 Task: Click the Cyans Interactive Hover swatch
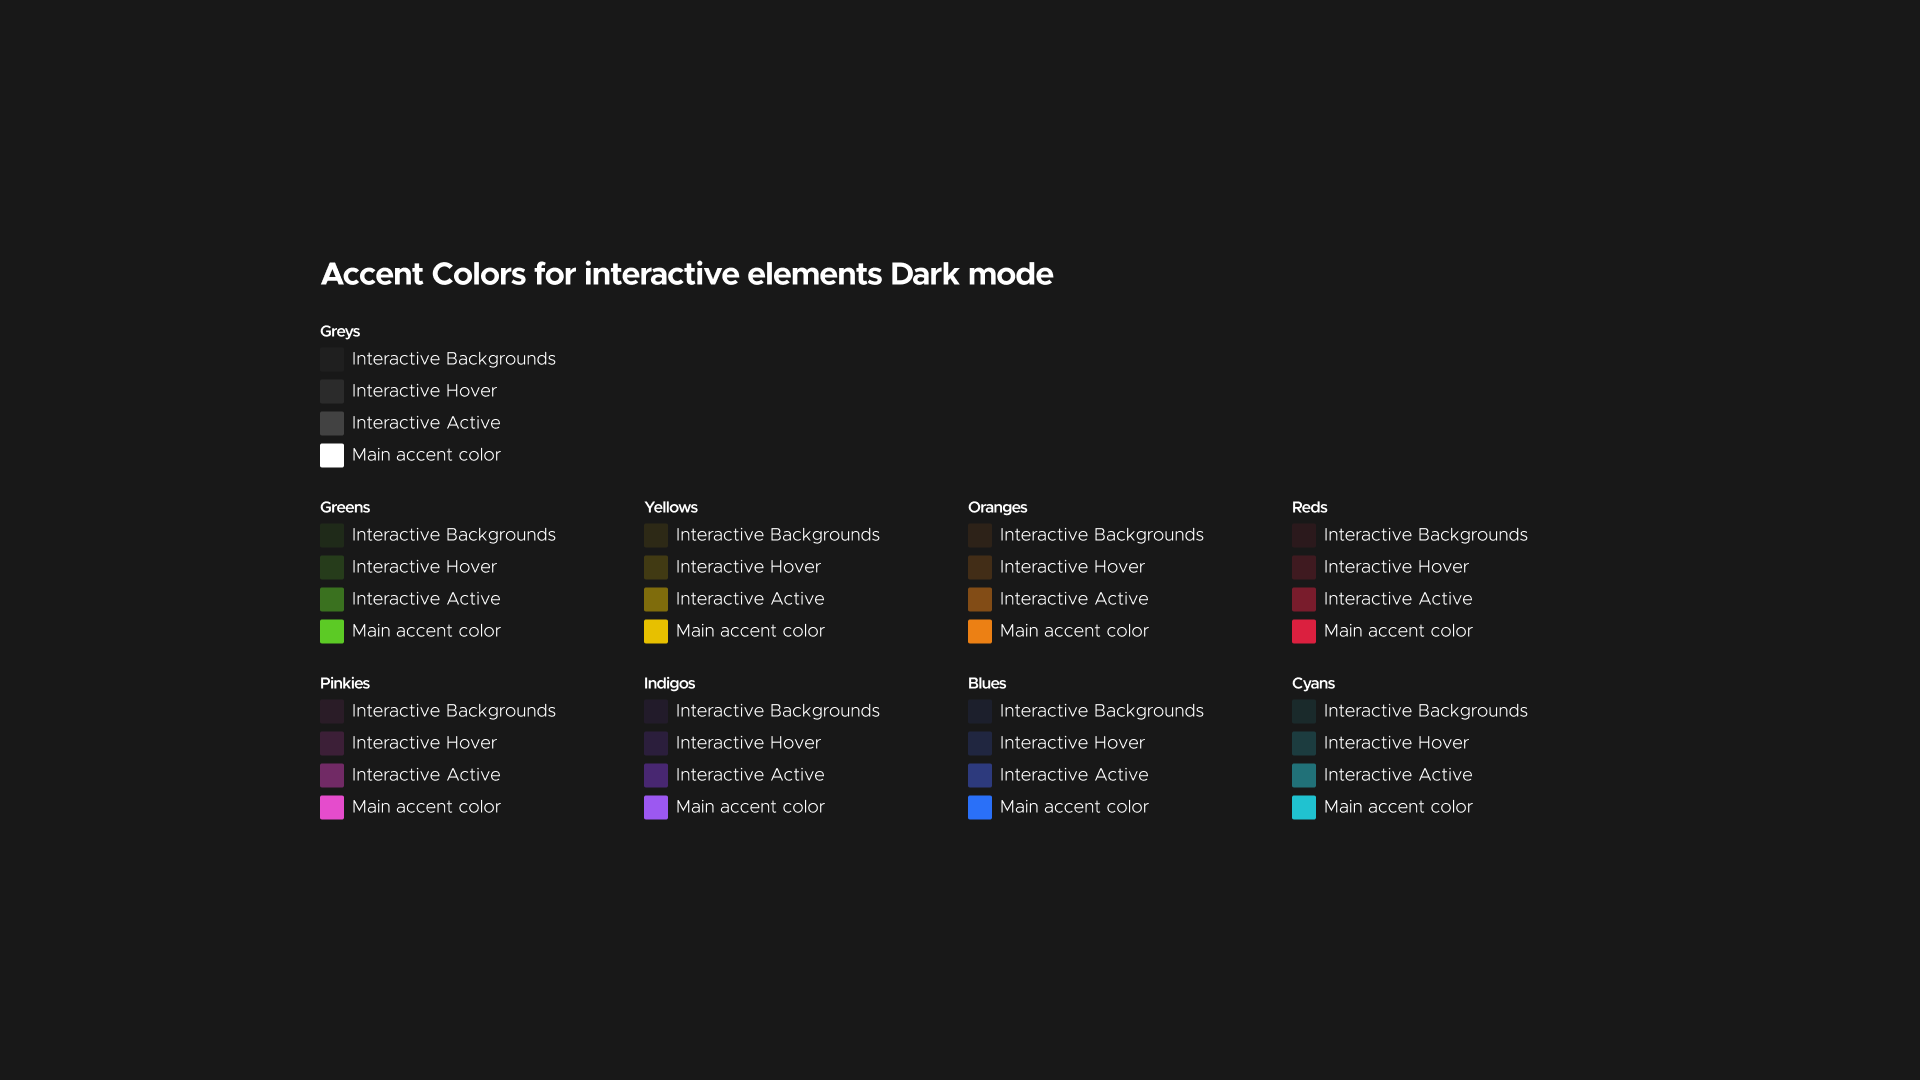point(1303,744)
